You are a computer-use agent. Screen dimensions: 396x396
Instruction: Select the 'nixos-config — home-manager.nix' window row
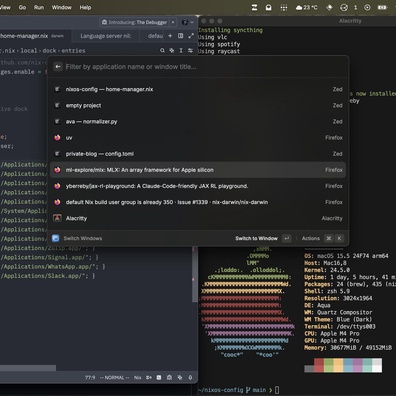[x=198, y=89]
